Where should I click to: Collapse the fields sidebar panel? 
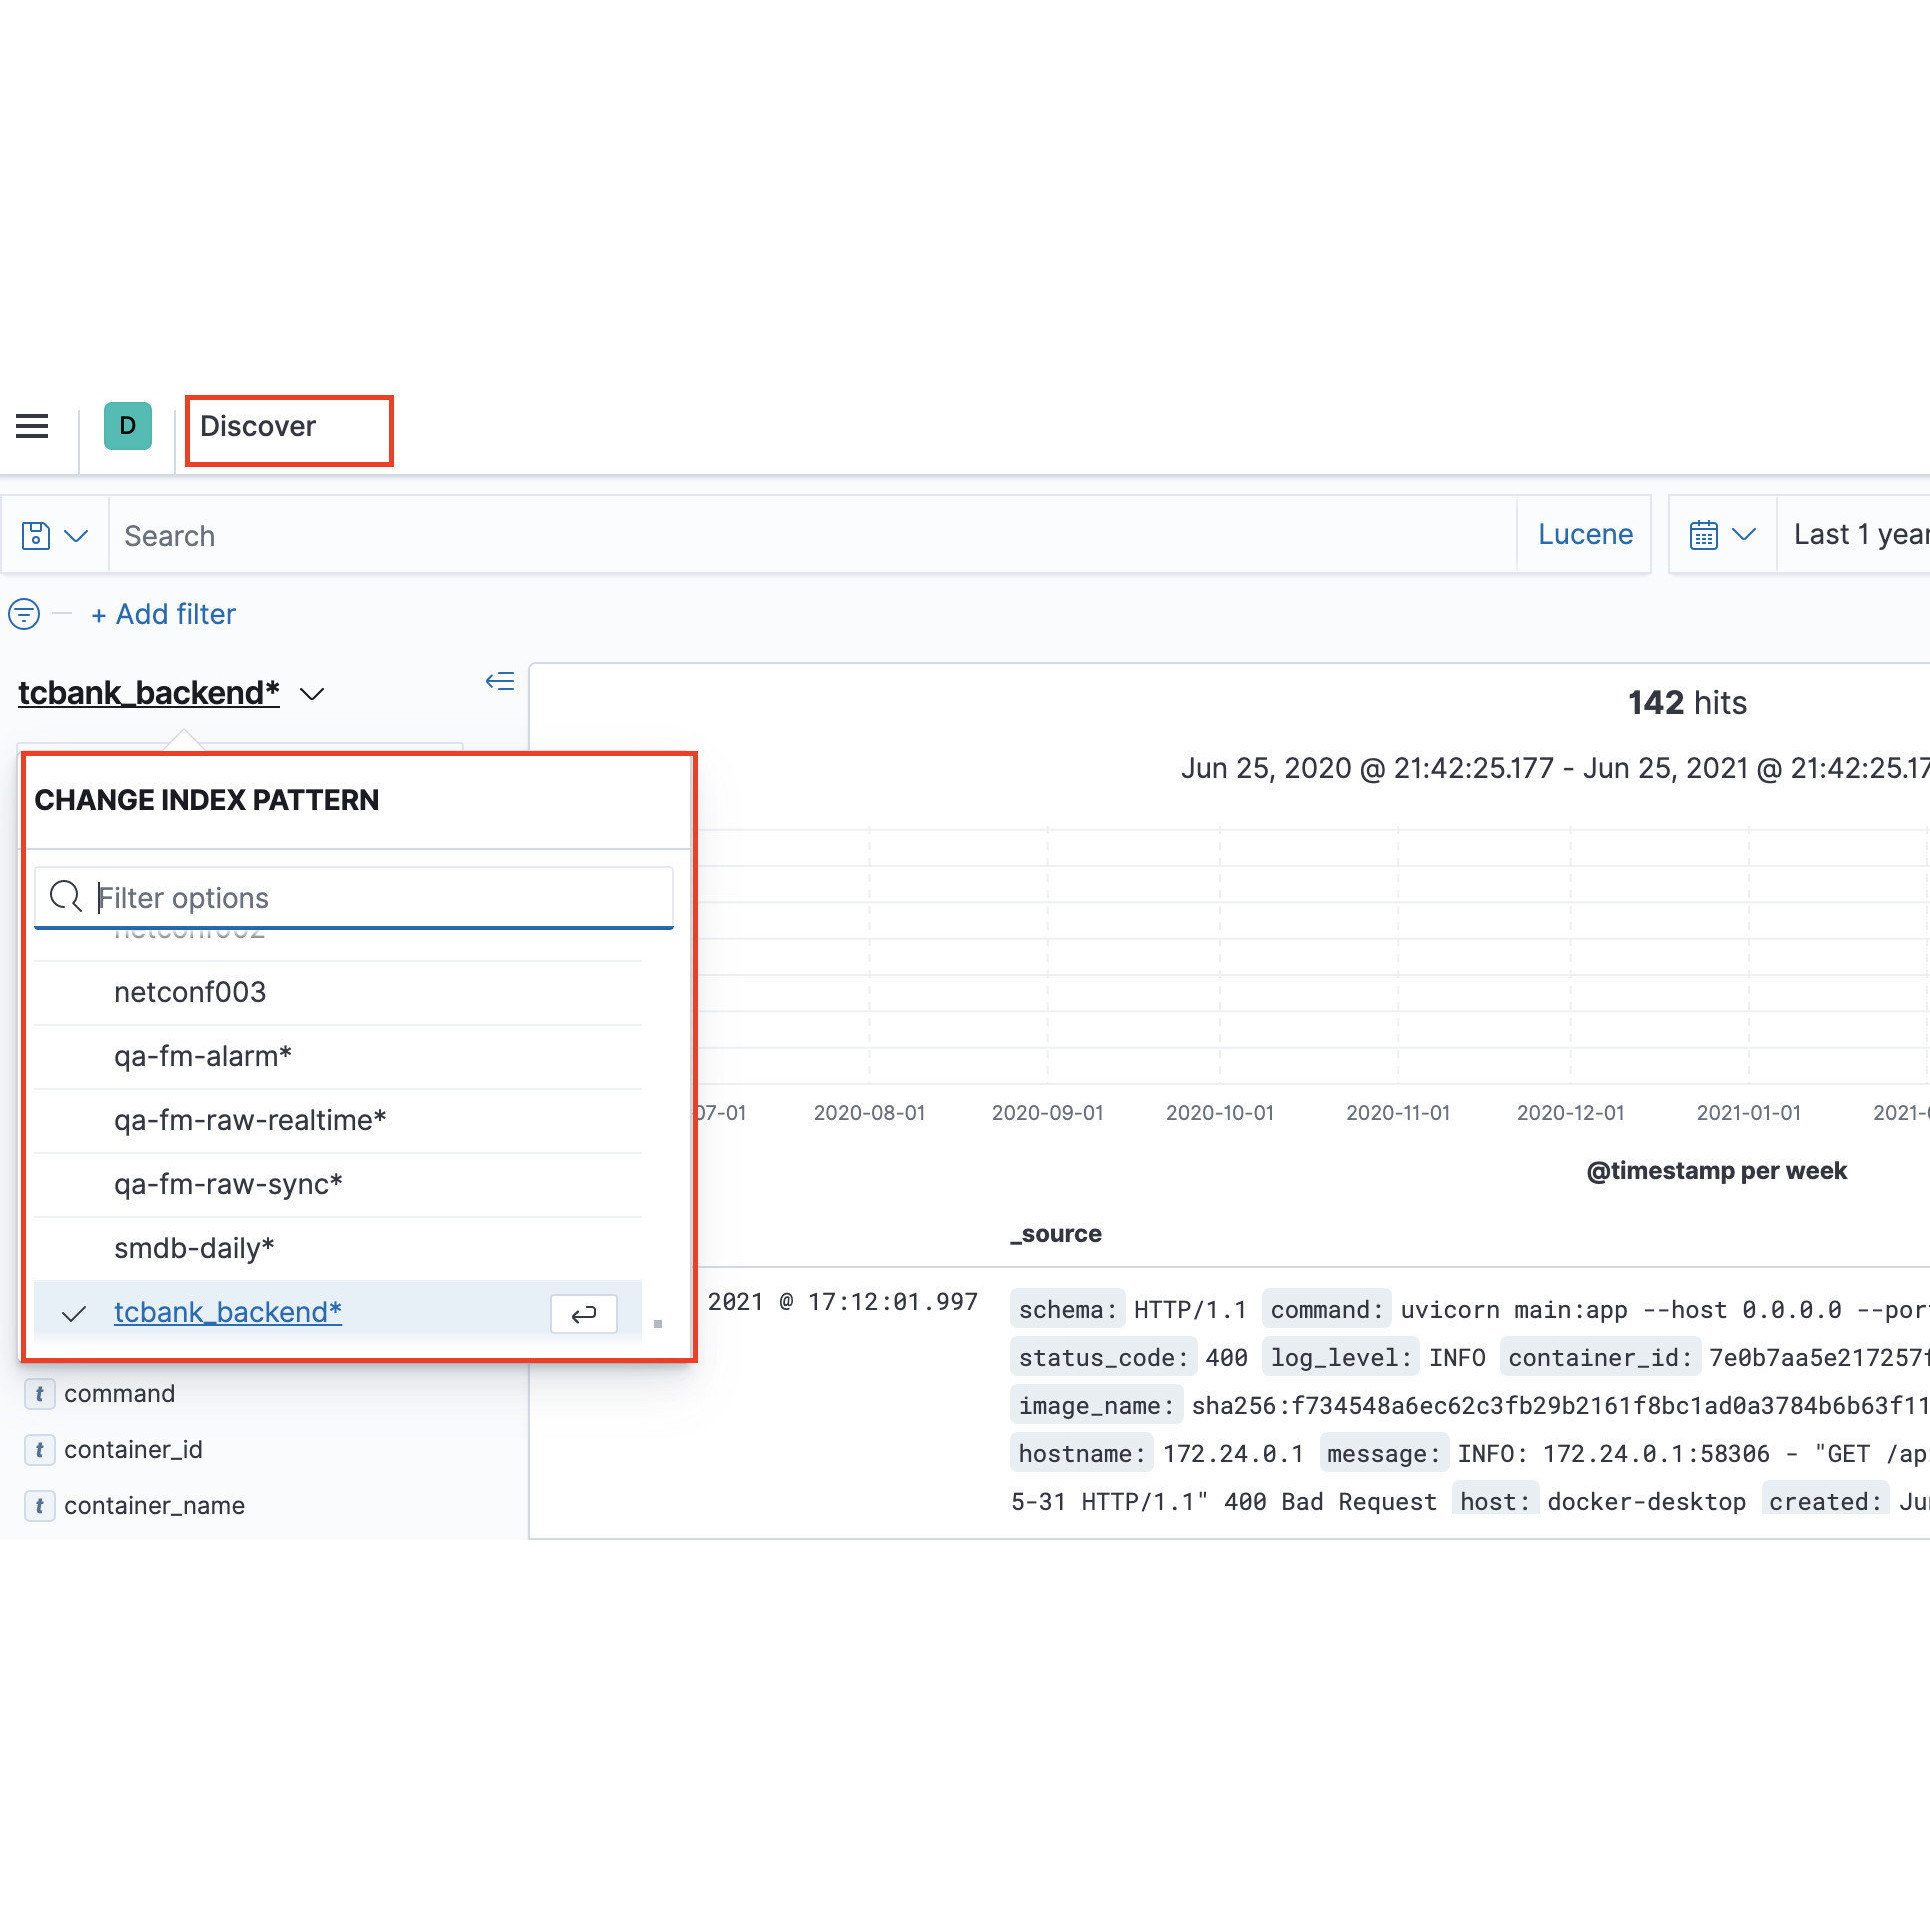coord(499,681)
